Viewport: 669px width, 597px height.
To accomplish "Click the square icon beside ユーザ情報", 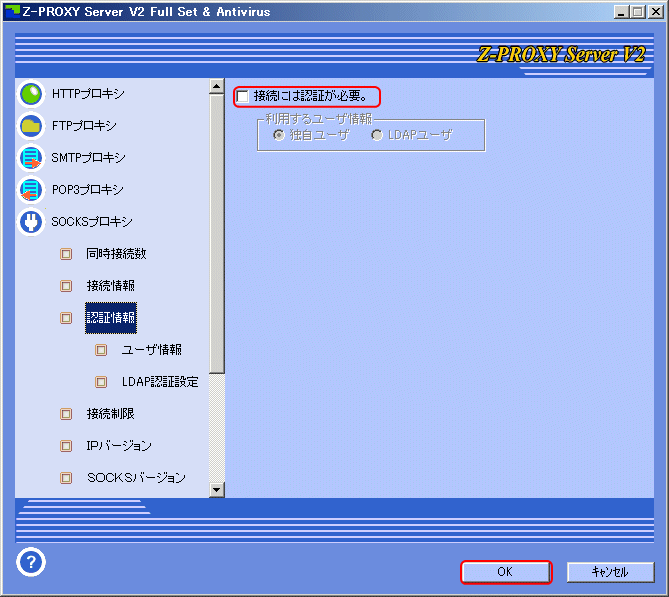I will coord(101,350).
